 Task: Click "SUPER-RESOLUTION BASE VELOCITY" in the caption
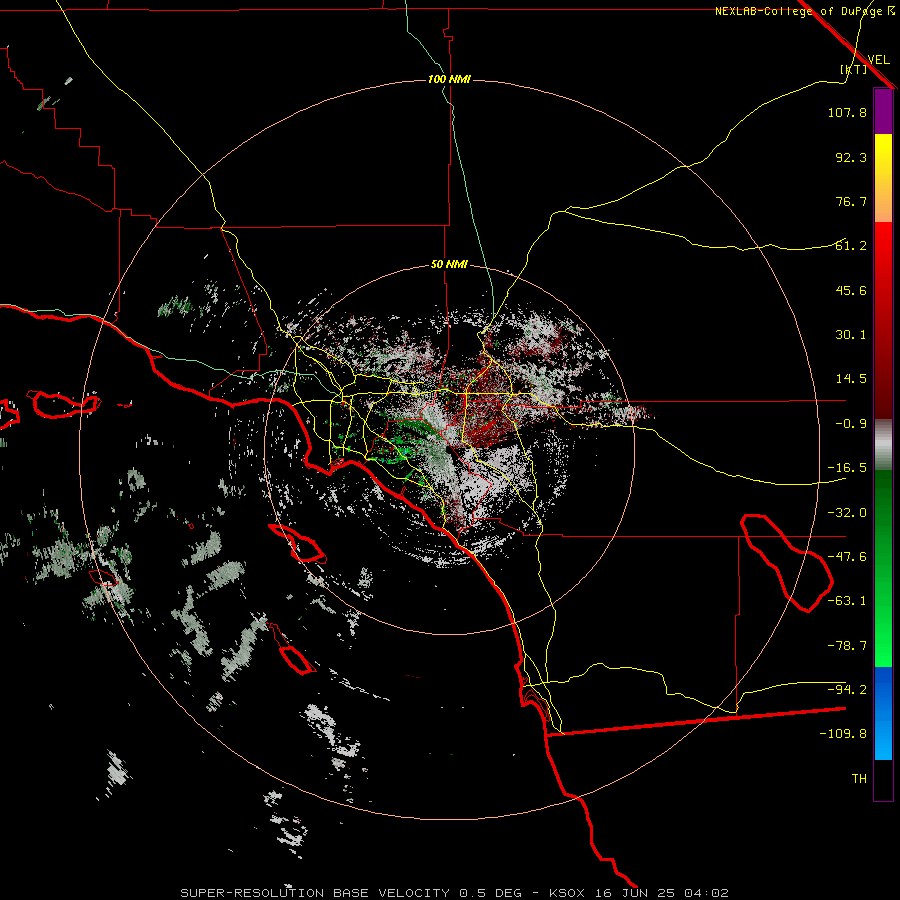pyautogui.click(x=315, y=893)
